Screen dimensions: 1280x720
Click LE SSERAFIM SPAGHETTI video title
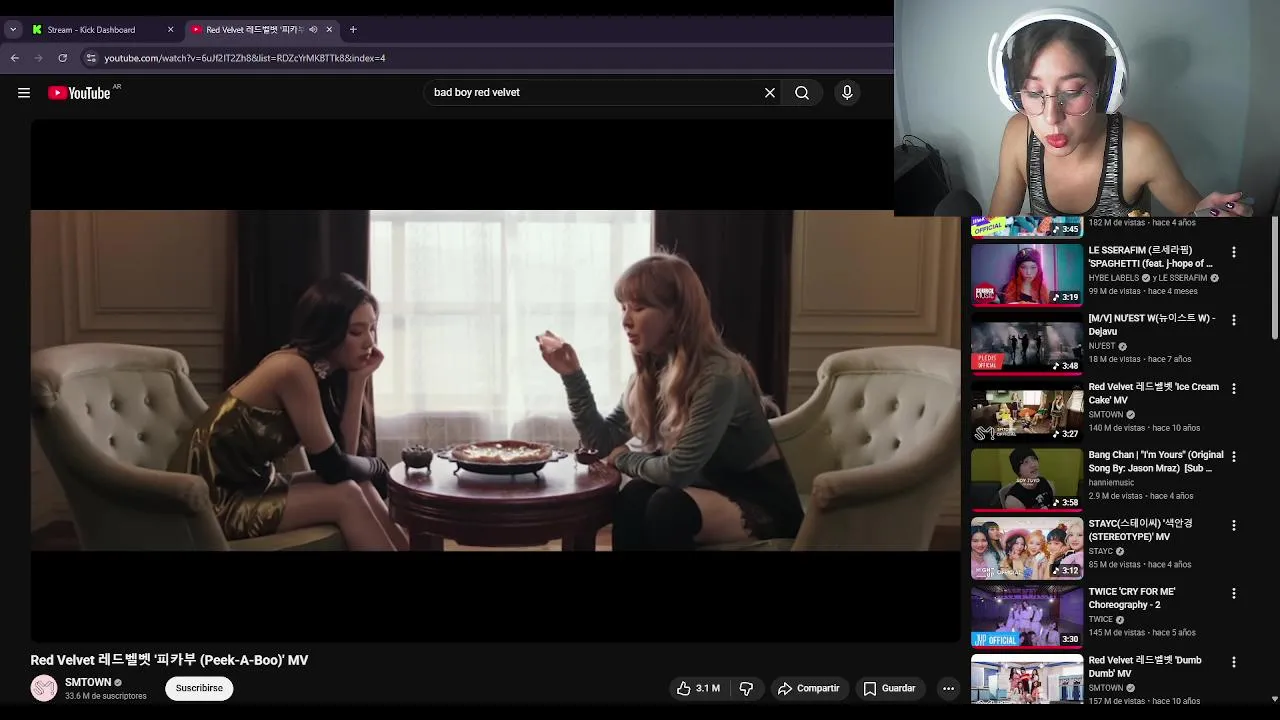(1151, 257)
